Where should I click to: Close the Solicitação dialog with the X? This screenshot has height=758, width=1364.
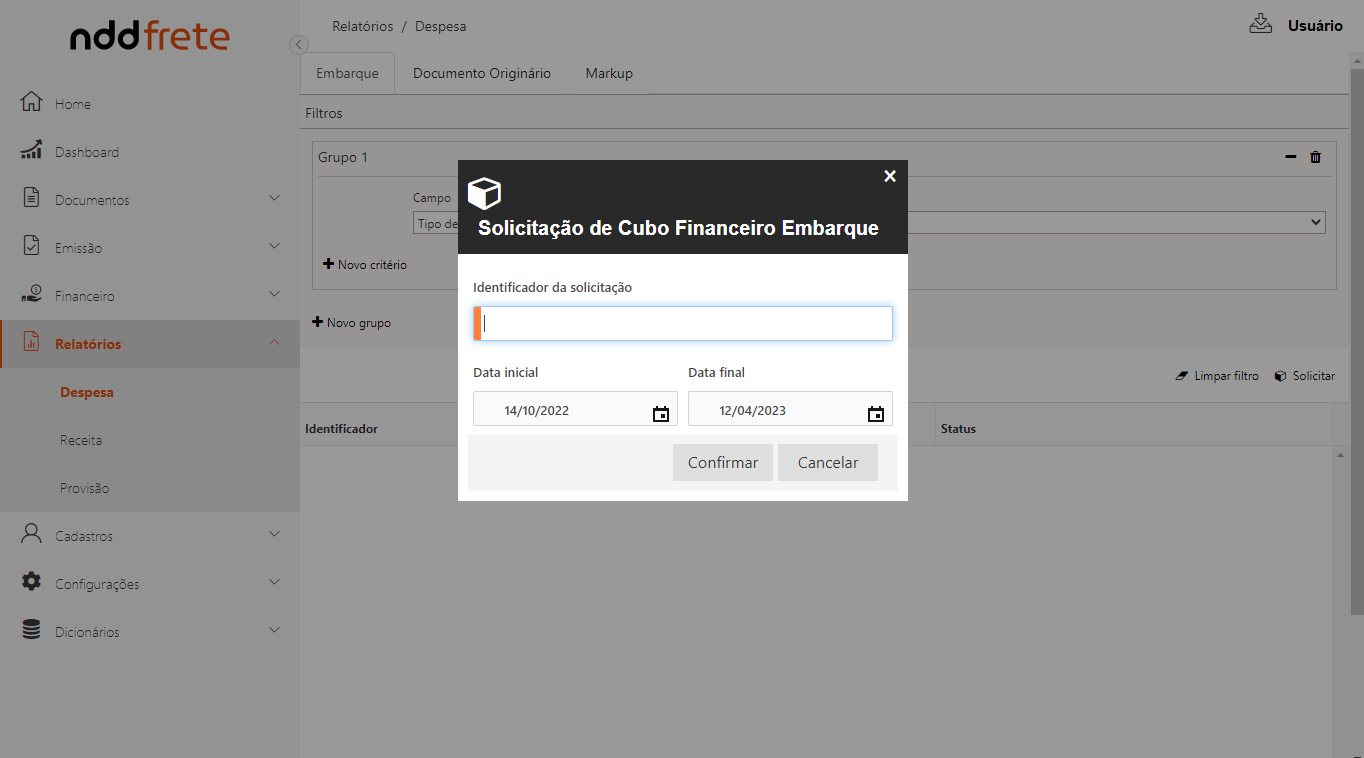point(889,176)
